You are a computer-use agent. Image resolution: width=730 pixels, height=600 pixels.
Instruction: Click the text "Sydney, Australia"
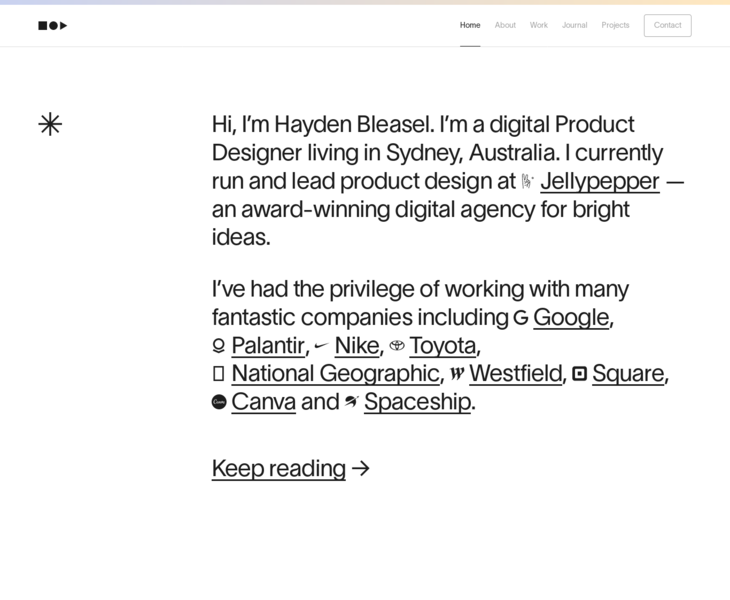[471, 153]
